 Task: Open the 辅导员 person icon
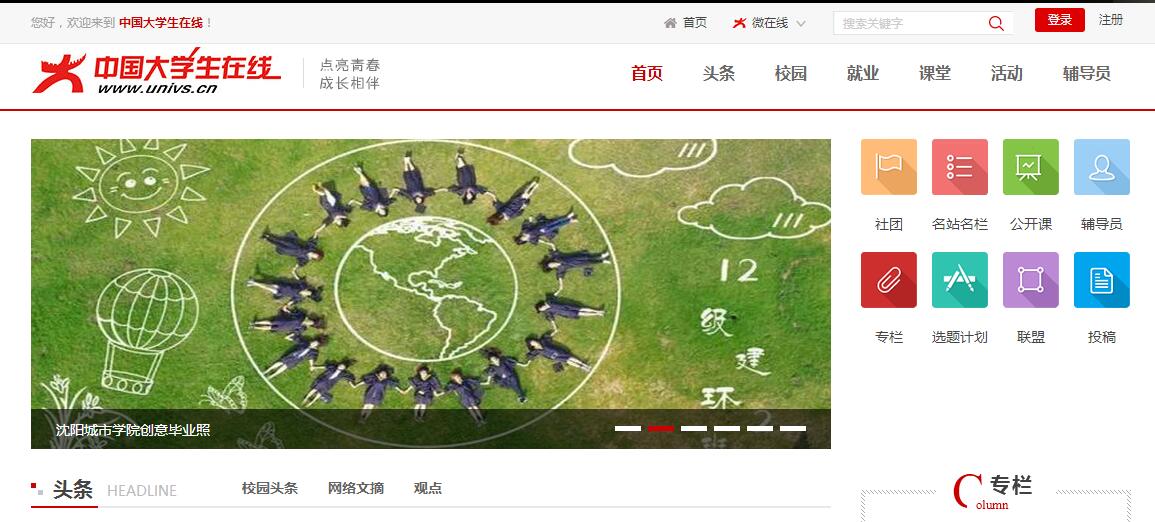[x=1101, y=167]
